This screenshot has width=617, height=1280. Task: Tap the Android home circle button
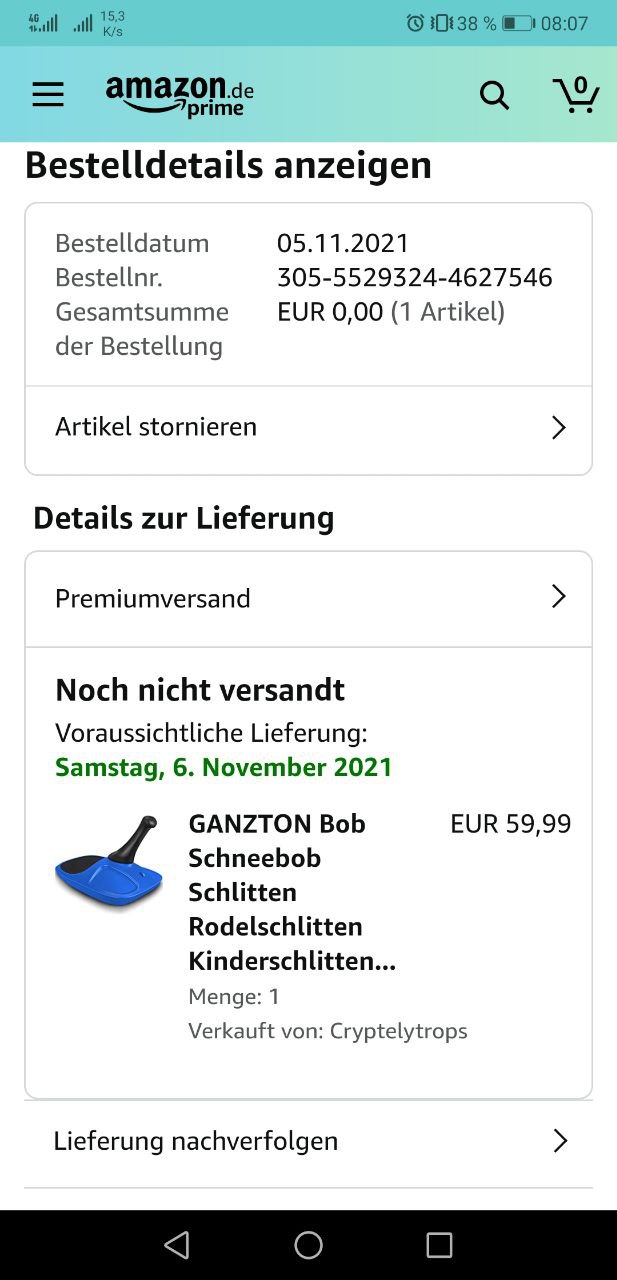click(x=308, y=1245)
